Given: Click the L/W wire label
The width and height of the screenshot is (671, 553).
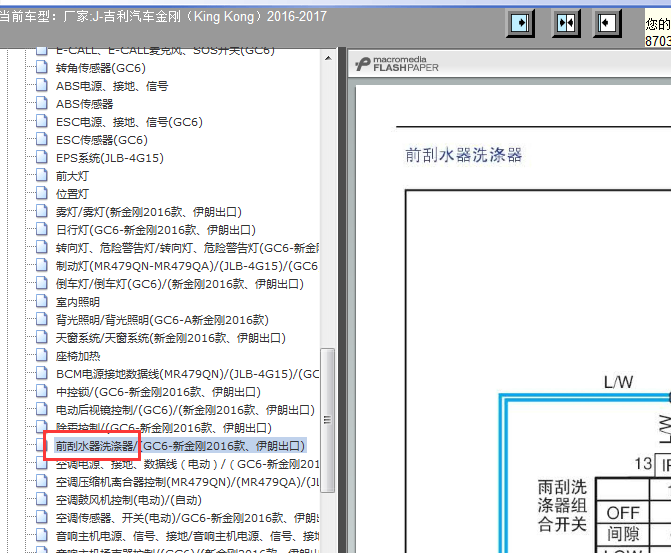Looking at the screenshot, I should 618,382.
